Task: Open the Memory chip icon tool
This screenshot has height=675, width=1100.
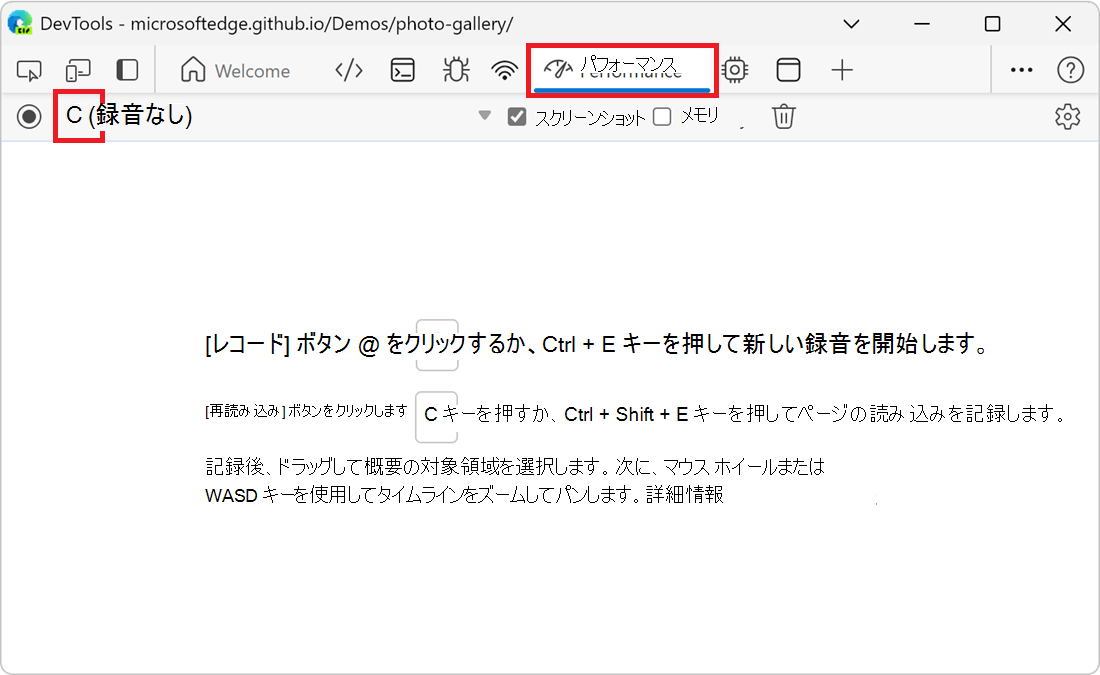Action: point(735,70)
